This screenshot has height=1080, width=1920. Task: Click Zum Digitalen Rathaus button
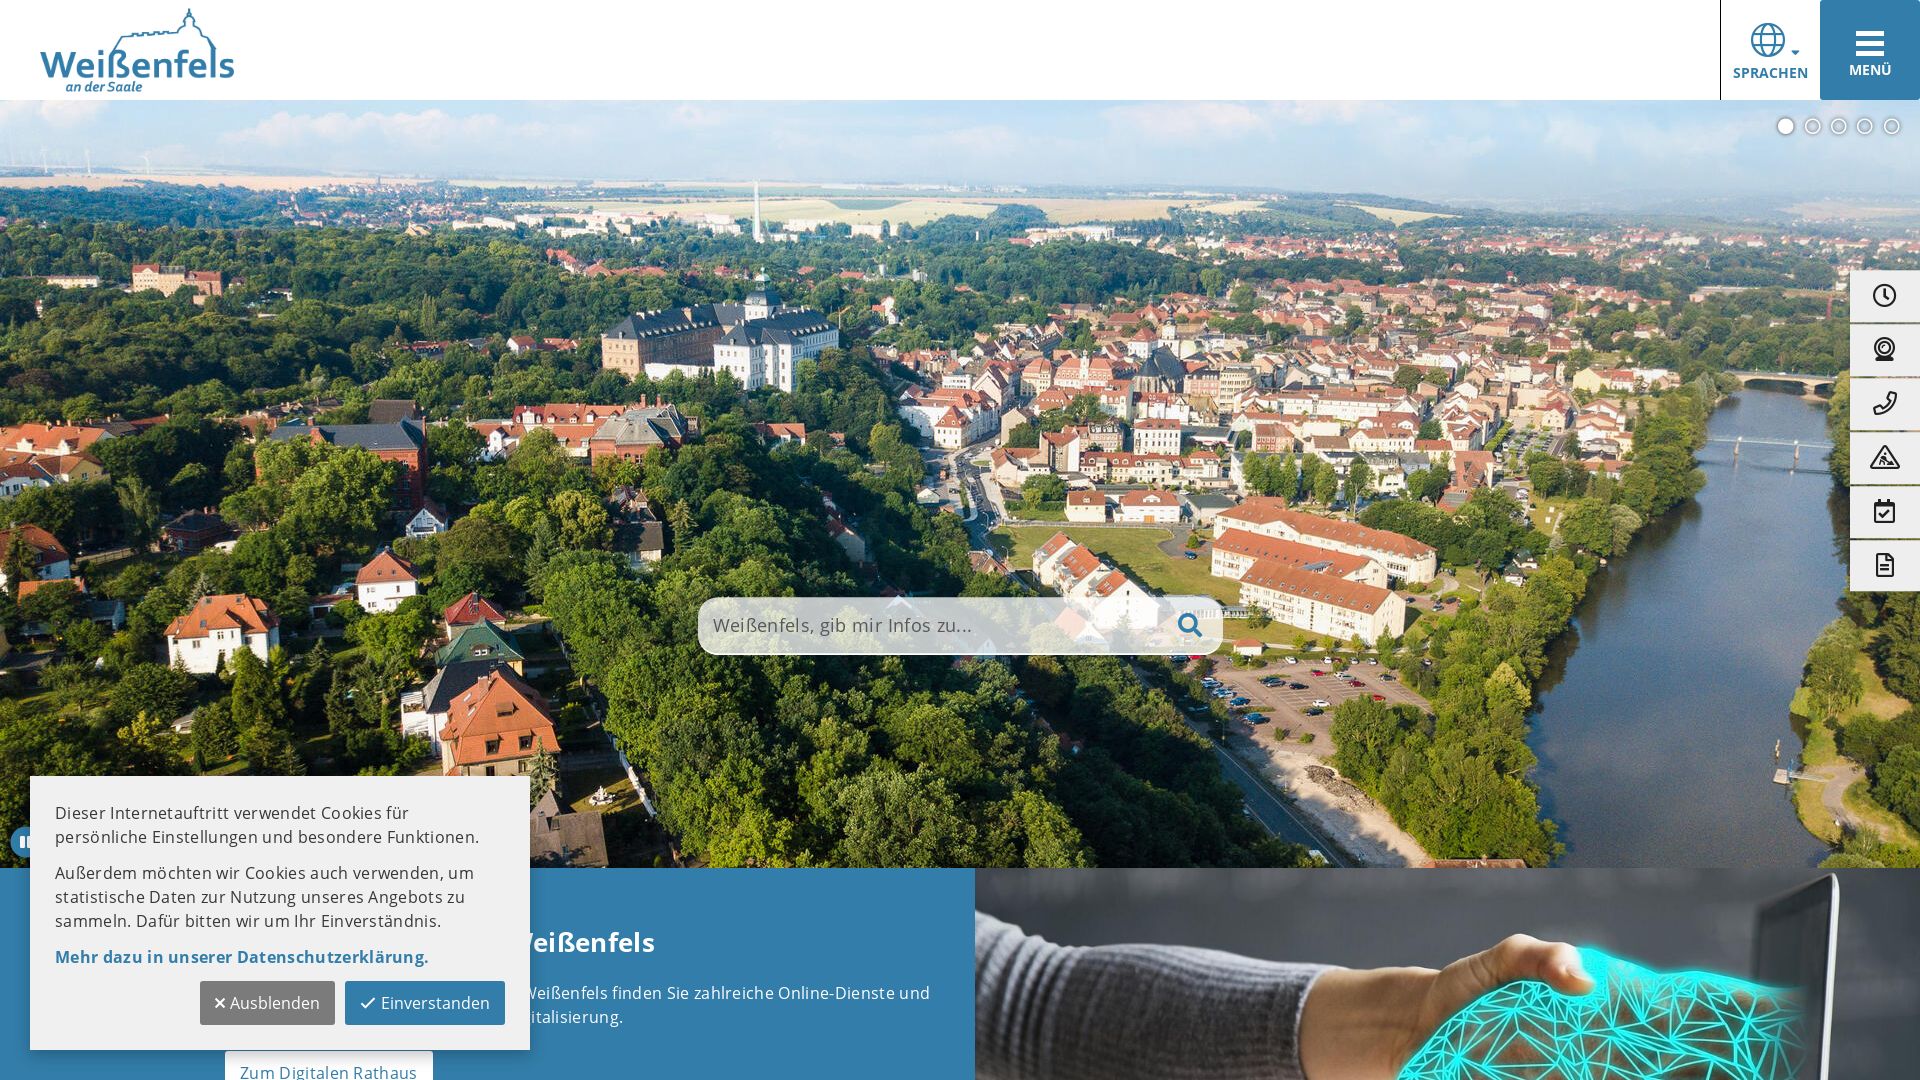tap(328, 1069)
